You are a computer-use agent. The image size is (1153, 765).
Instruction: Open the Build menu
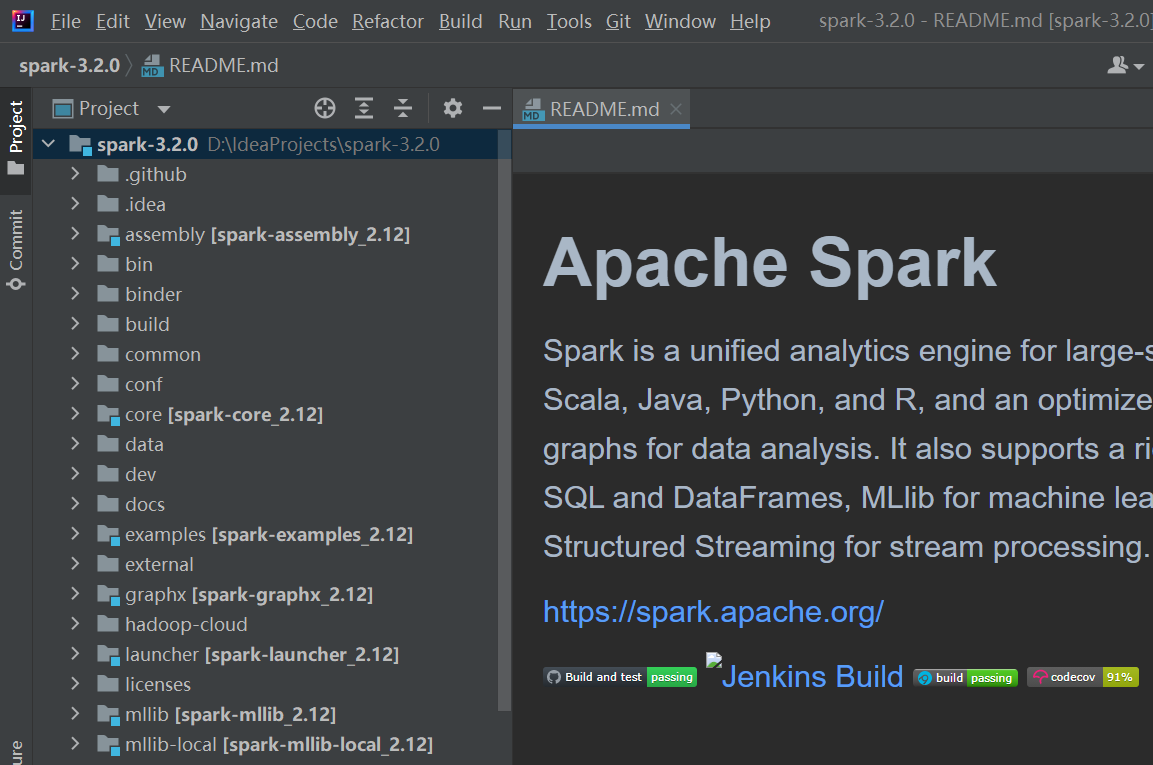point(460,22)
